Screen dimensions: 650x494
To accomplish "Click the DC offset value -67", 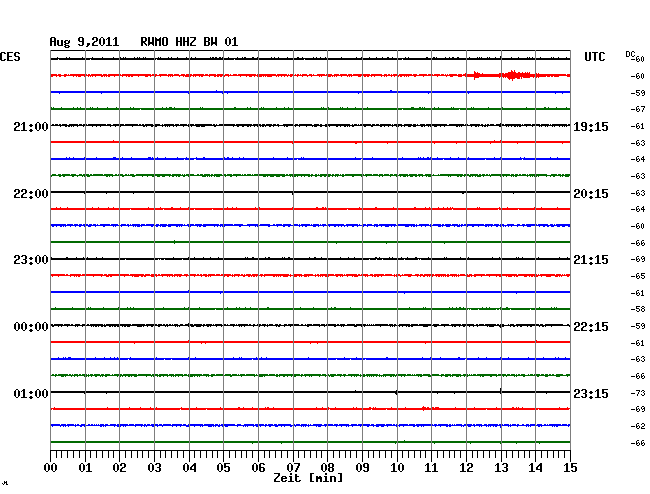I will click(x=638, y=109).
